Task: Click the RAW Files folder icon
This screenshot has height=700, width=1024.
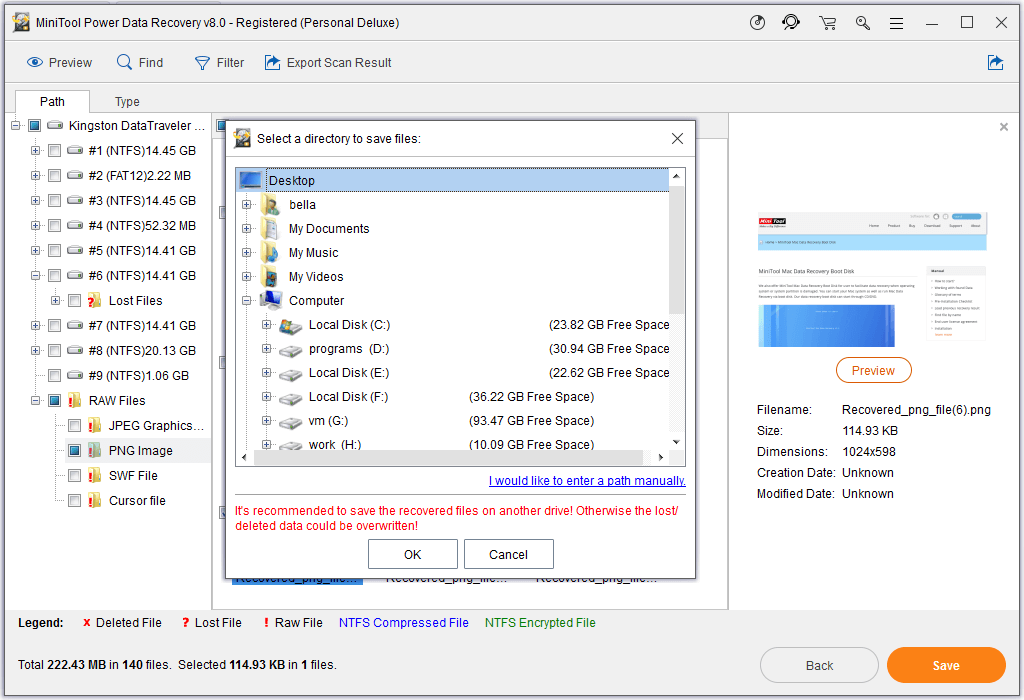Action: coord(75,400)
